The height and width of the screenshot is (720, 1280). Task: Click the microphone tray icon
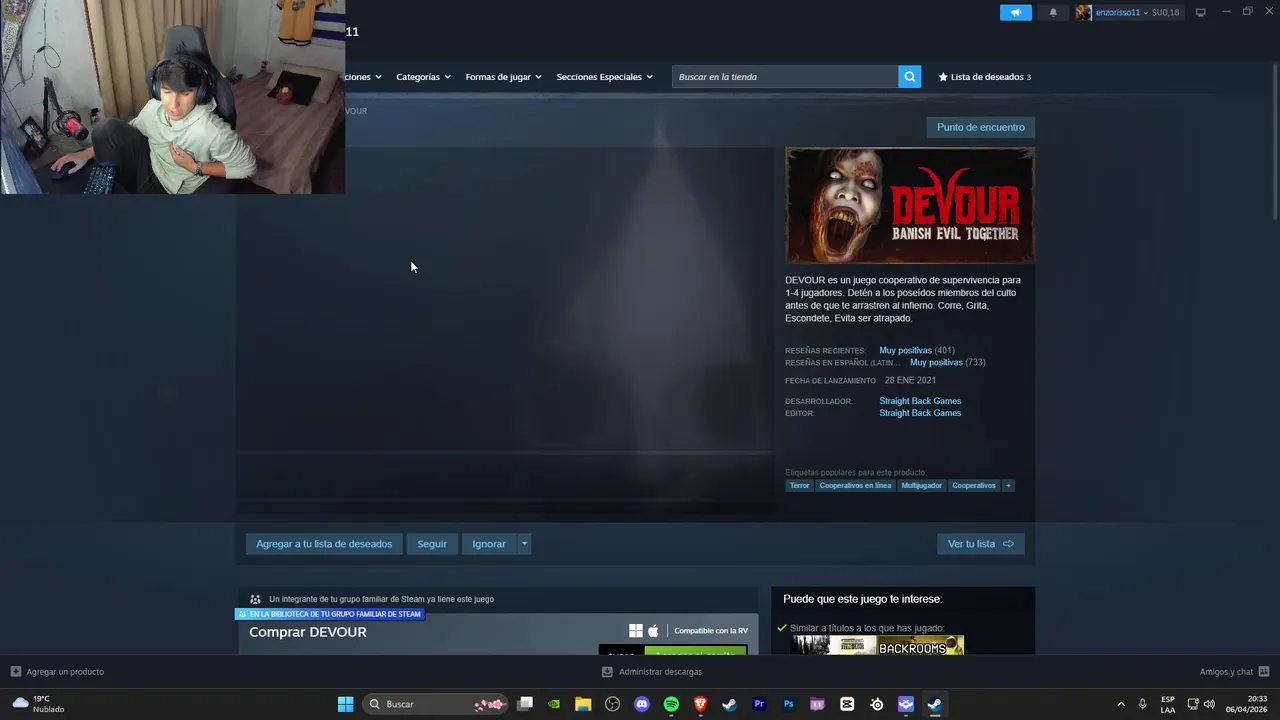[x=1142, y=704]
